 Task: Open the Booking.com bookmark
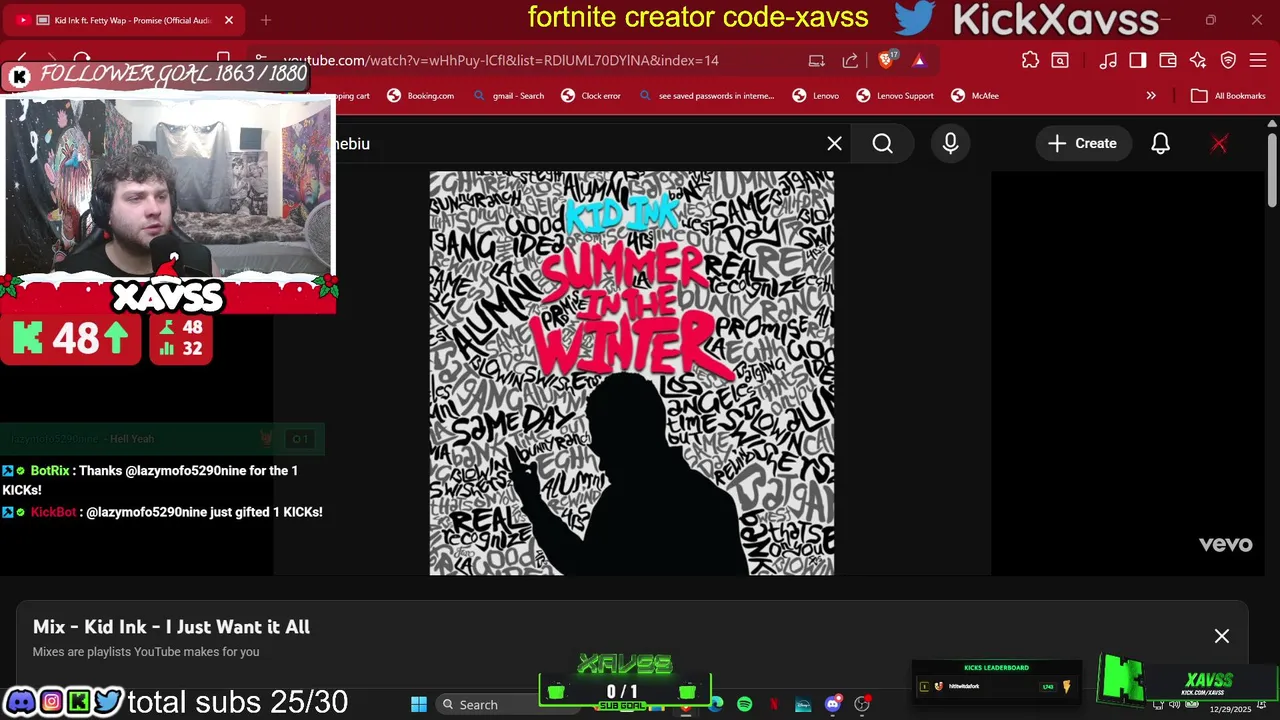420,96
